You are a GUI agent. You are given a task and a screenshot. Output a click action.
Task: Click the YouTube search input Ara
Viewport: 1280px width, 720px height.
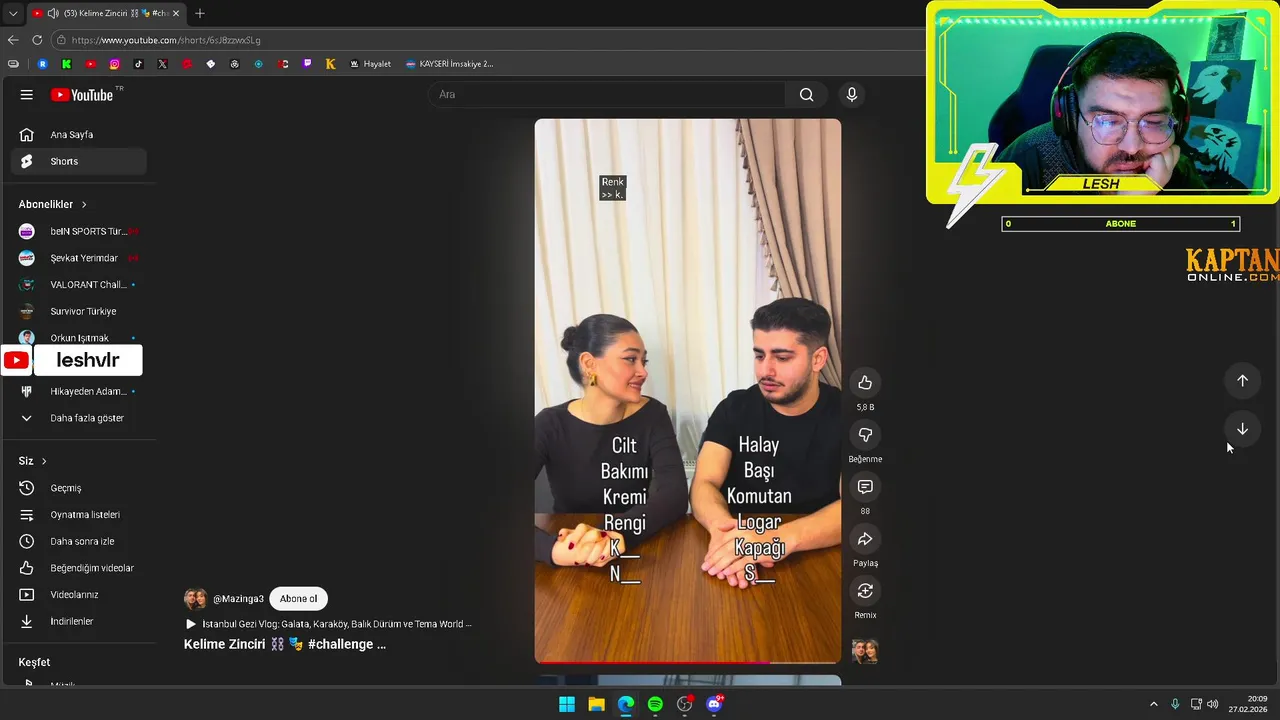point(607,95)
